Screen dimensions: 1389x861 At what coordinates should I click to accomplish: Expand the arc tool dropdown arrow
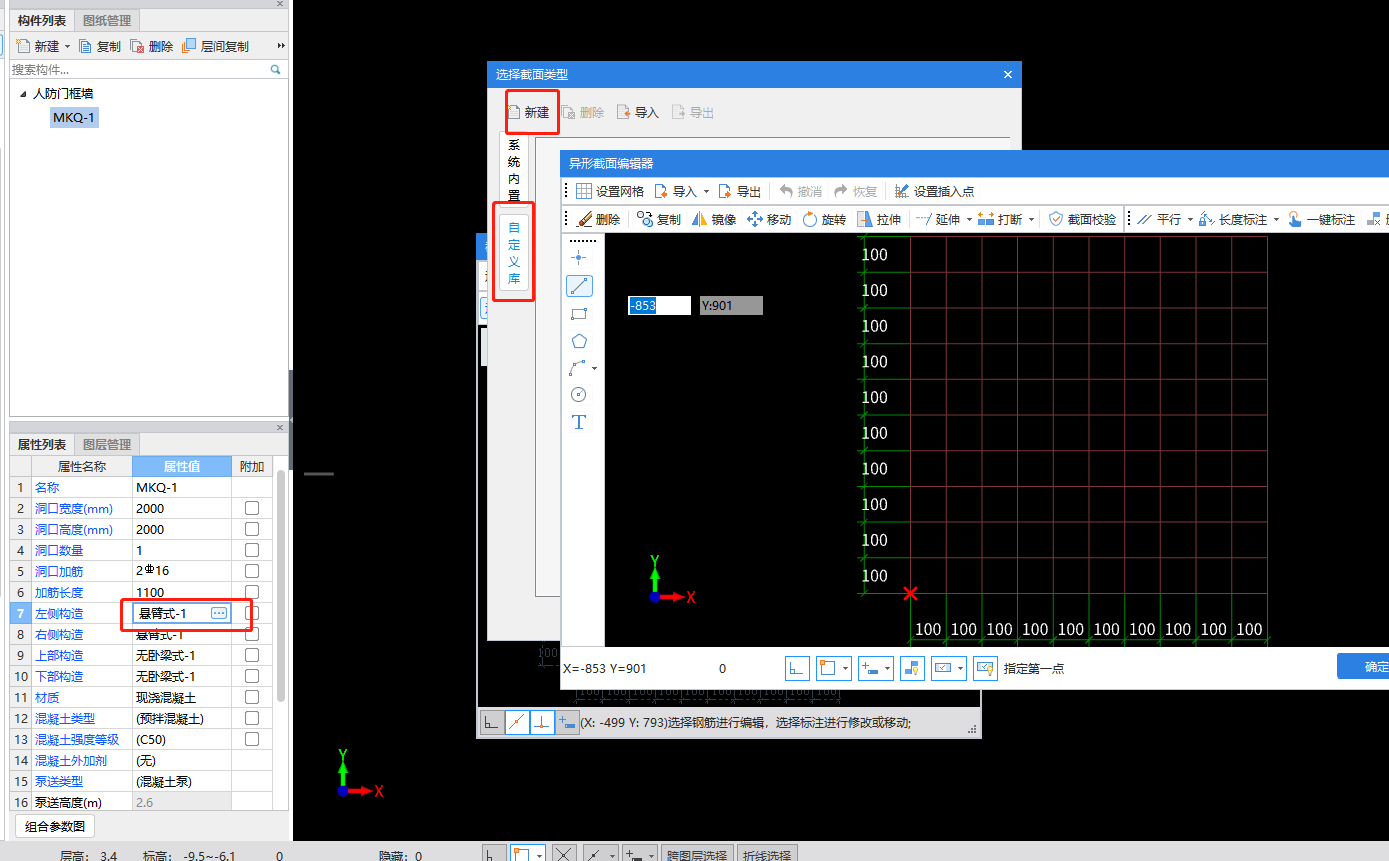(x=595, y=369)
